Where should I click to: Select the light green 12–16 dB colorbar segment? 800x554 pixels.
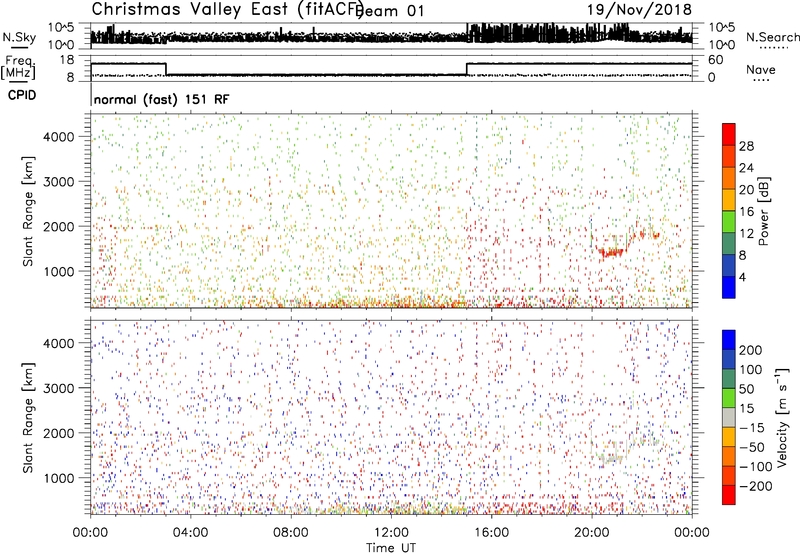tap(729, 221)
